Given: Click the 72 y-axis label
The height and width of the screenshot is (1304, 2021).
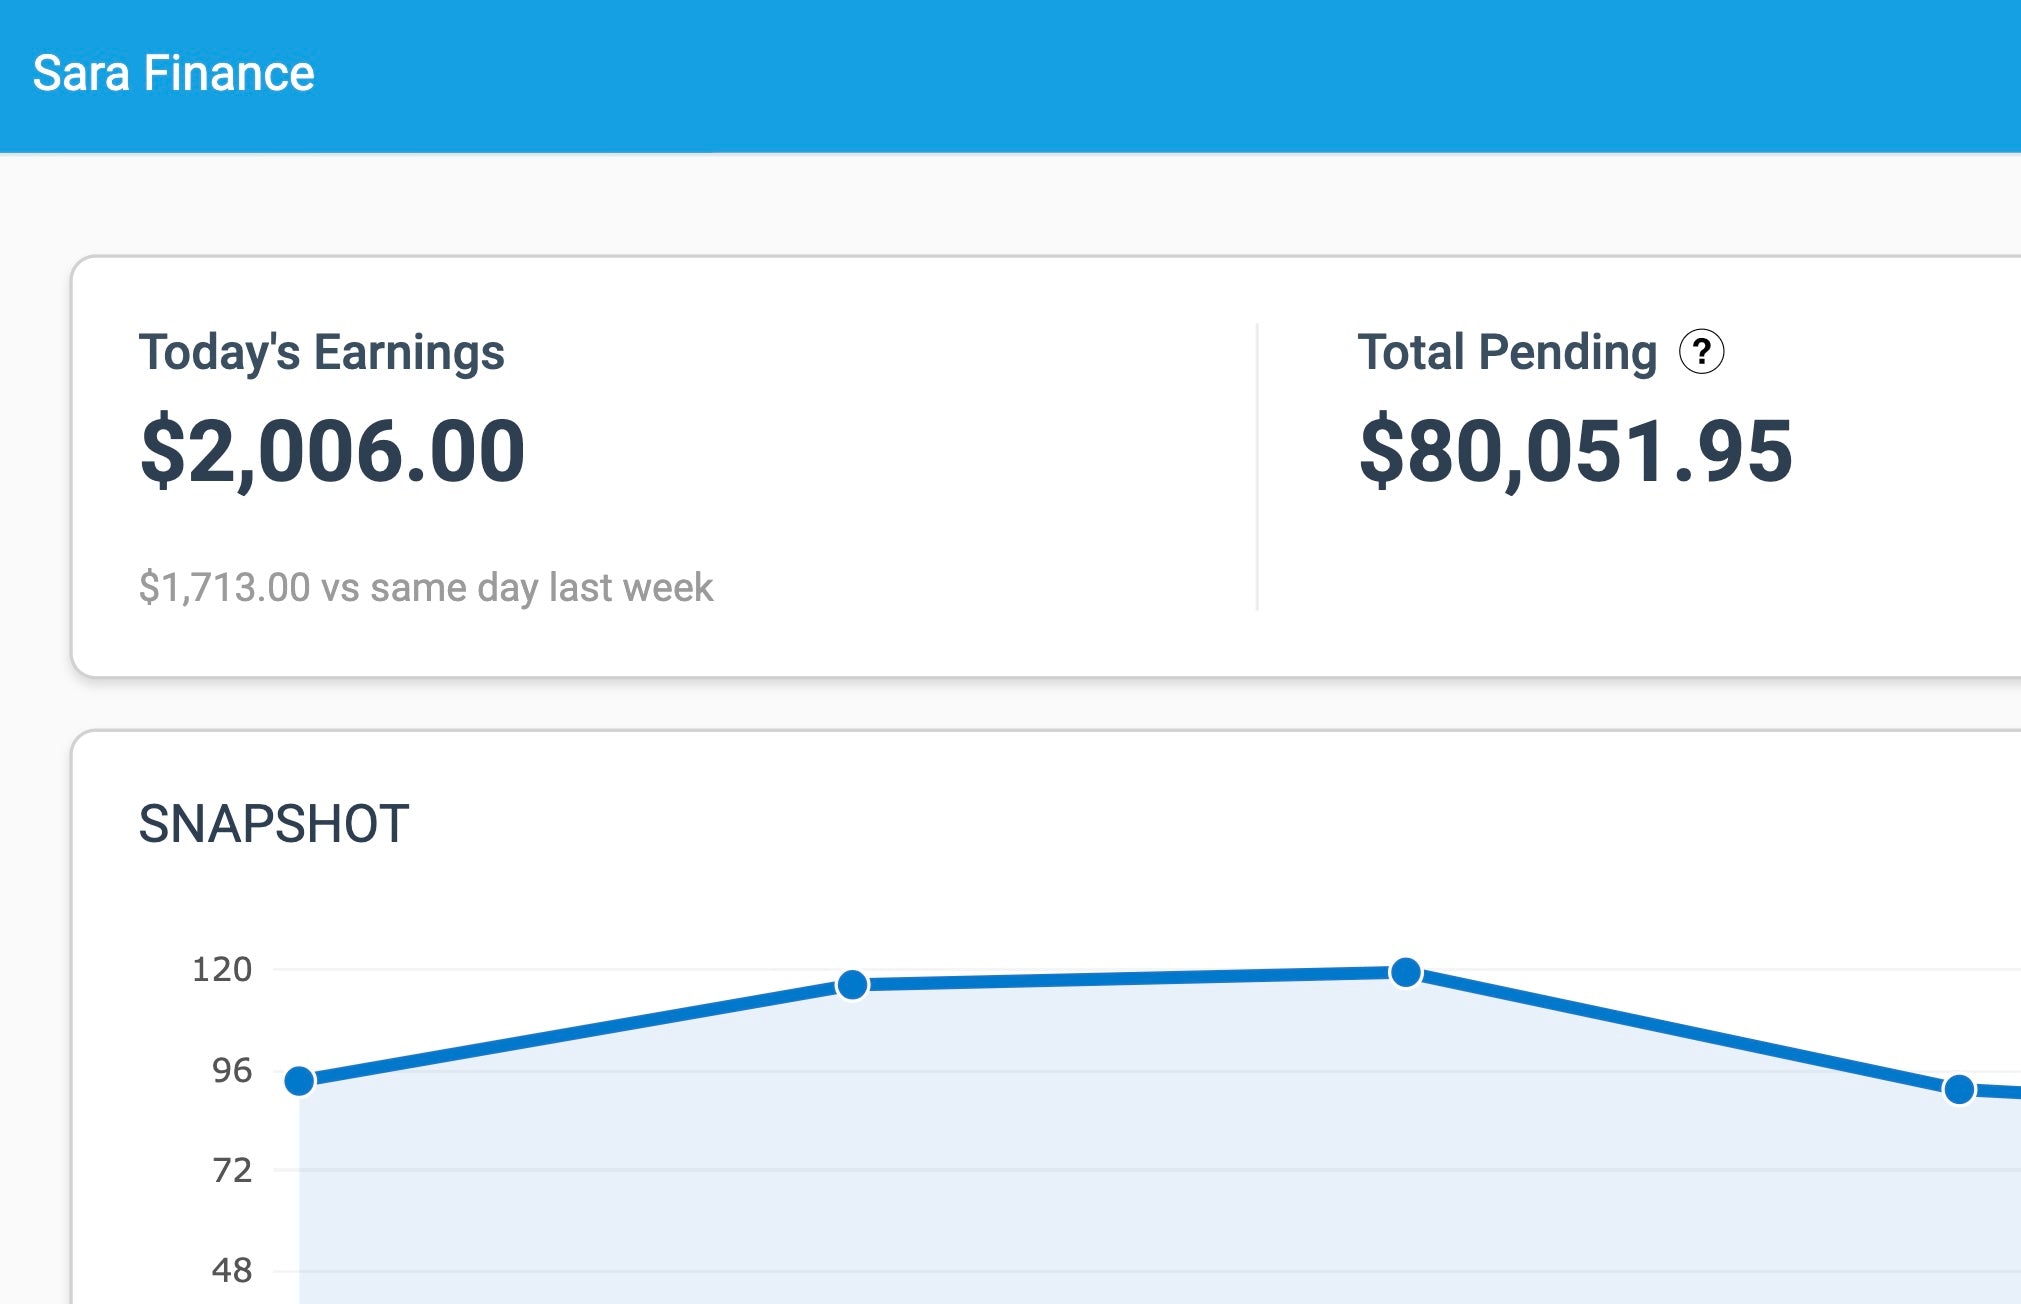Looking at the screenshot, I should tap(232, 1170).
